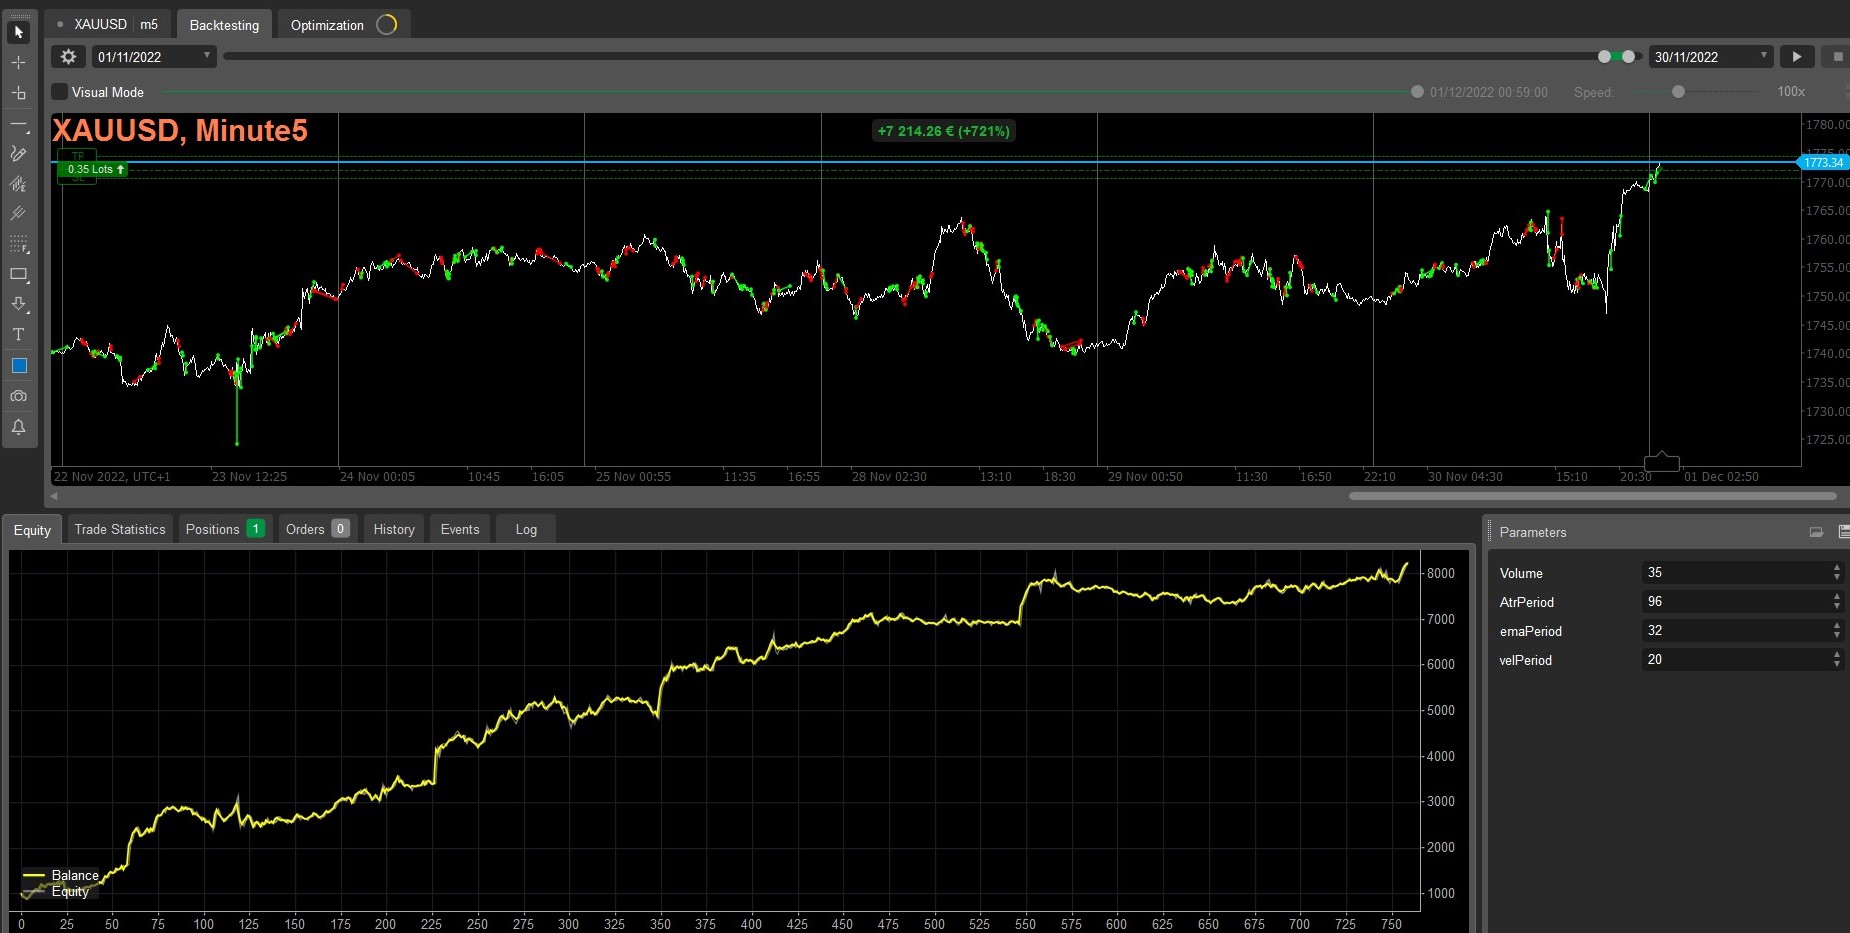Viewport: 1850px width, 933px height.
Task: Select the Text tool
Action: tap(18, 335)
